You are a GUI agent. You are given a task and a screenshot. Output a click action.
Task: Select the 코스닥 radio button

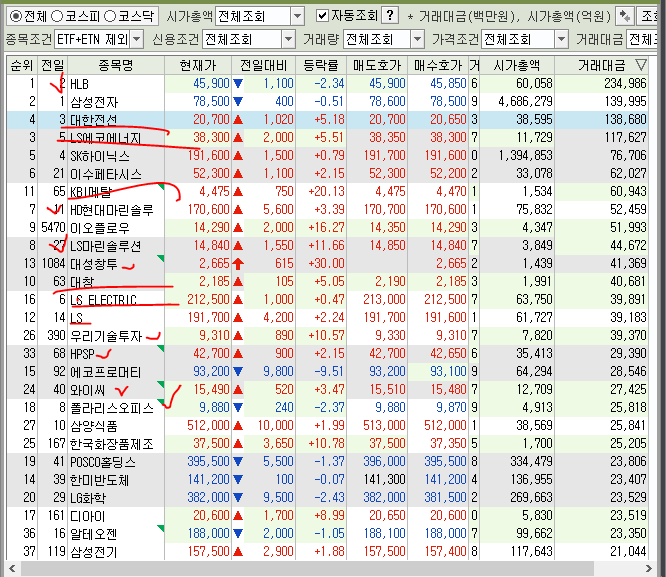point(110,16)
